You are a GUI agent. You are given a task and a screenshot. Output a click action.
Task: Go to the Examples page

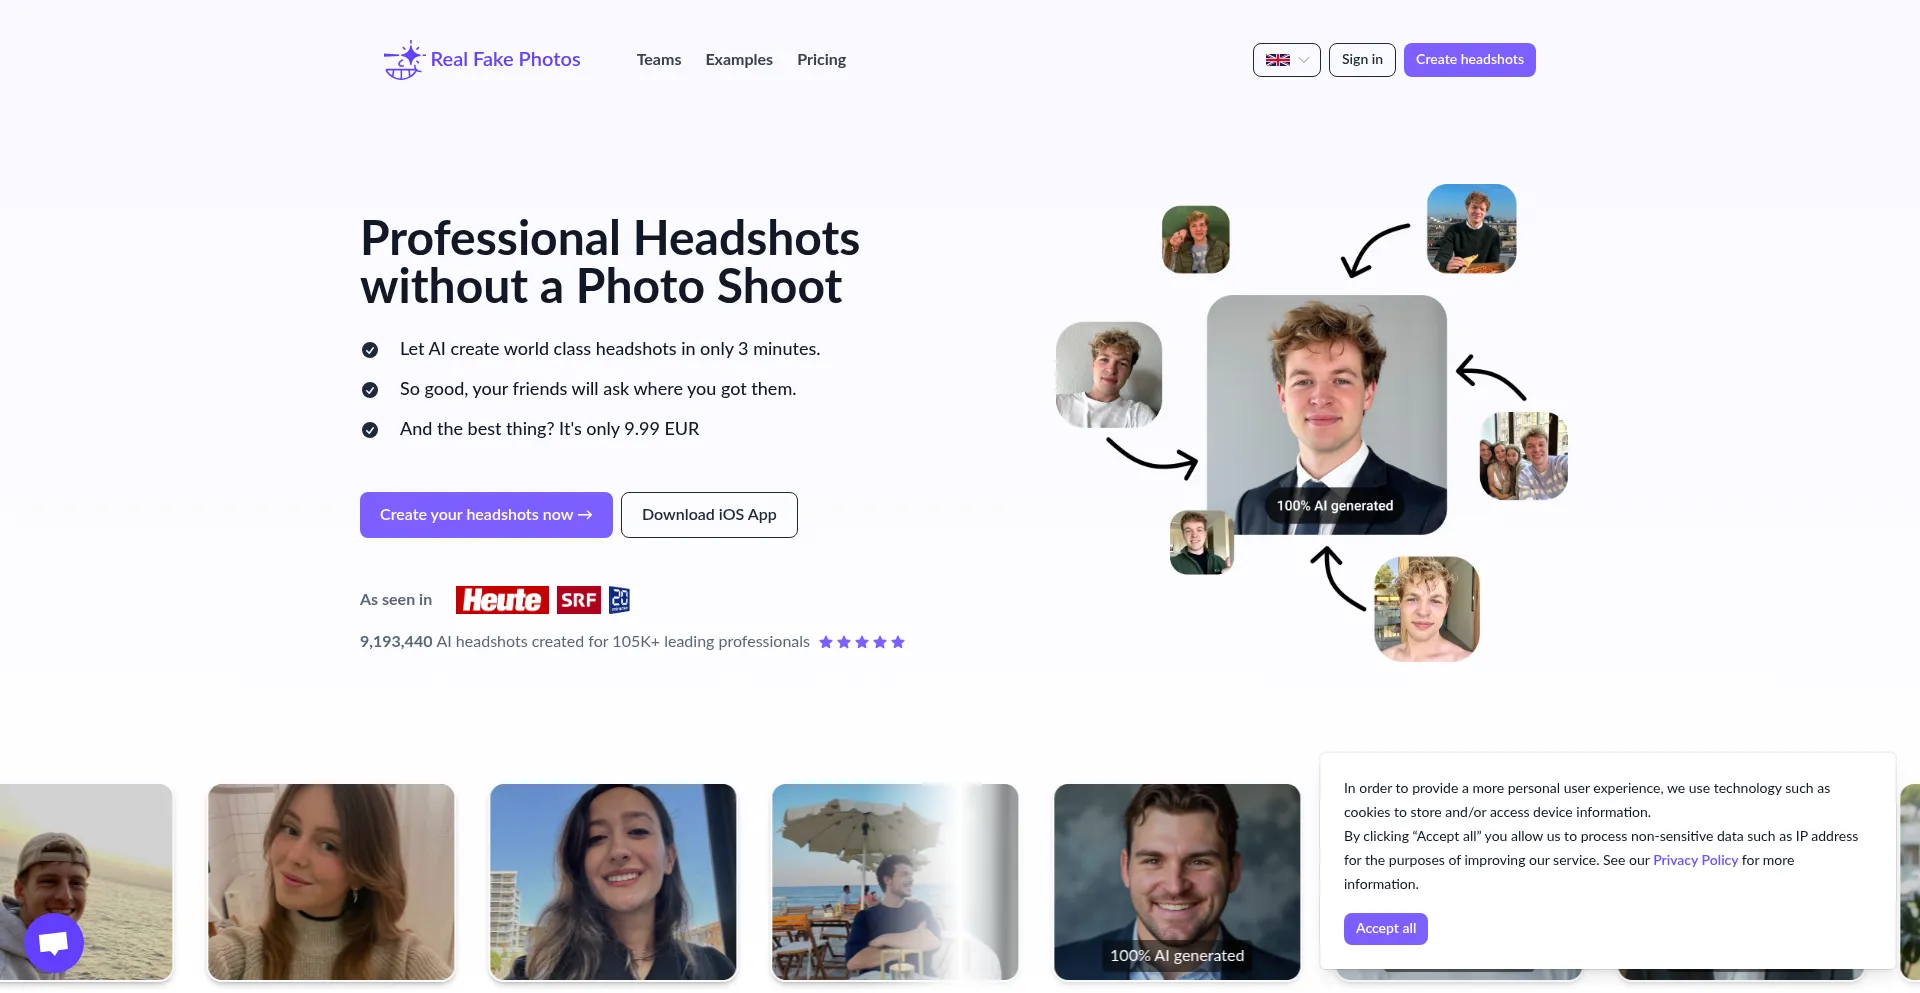pos(739,60)
